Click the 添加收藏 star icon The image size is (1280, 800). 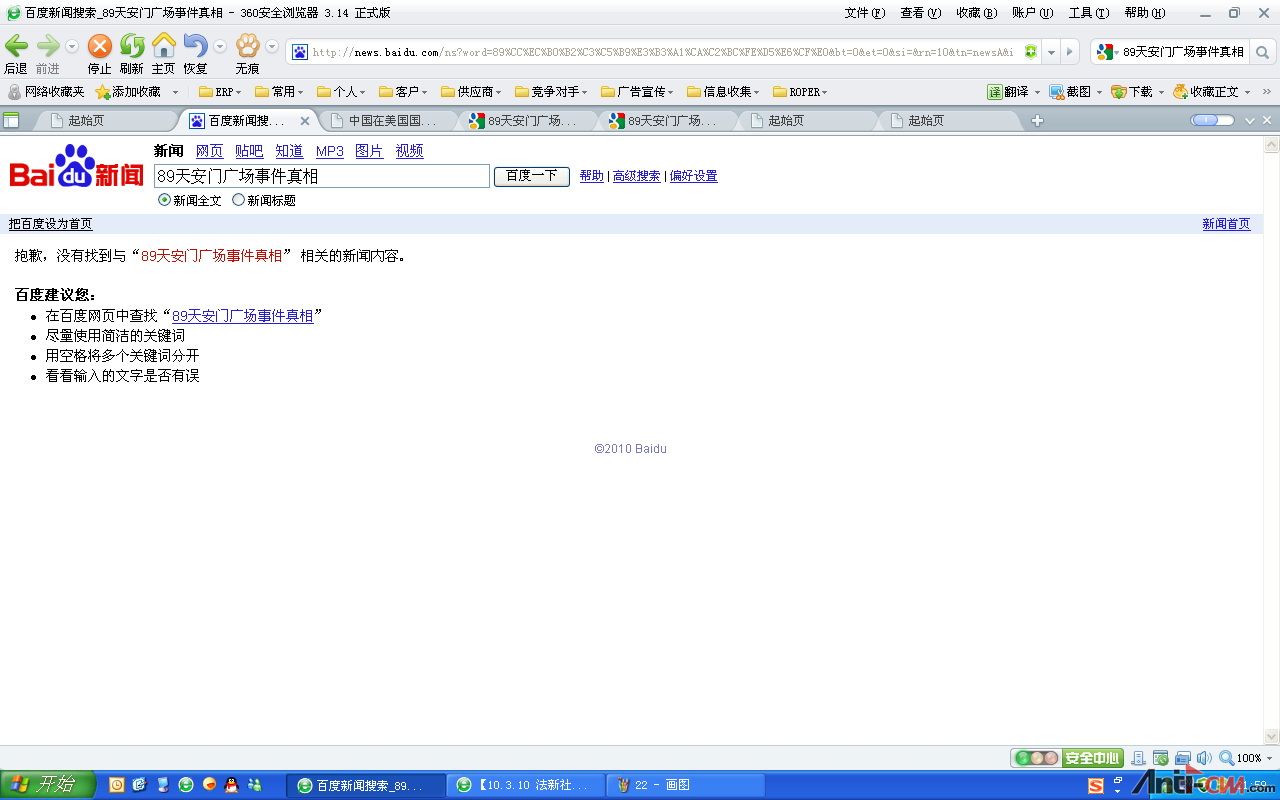point(102,92)
